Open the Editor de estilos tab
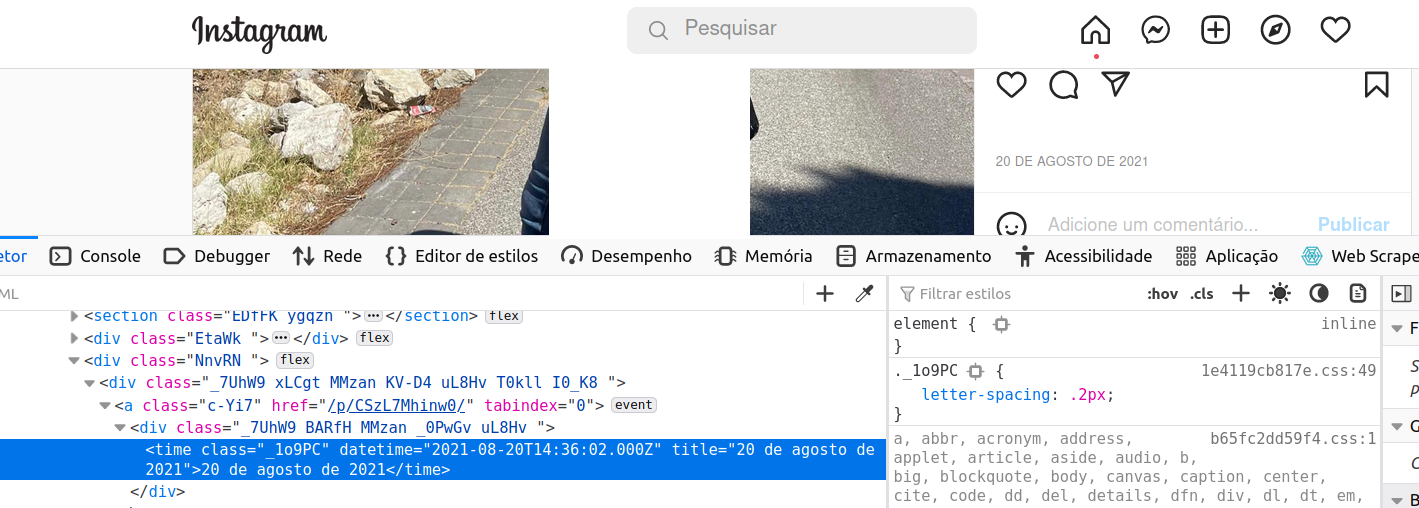Image resolution: width=1419 pixels, height=508 pixels. [461, 256]
